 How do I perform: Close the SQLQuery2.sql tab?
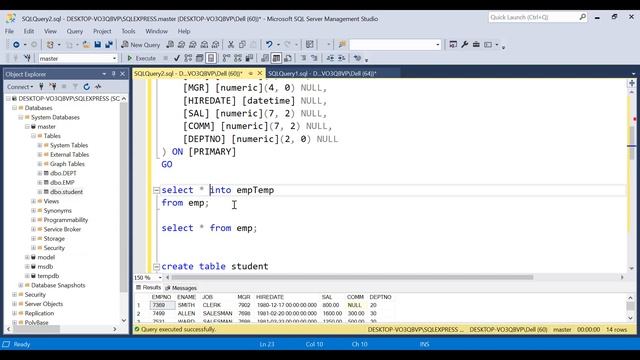tap(260, 73)
